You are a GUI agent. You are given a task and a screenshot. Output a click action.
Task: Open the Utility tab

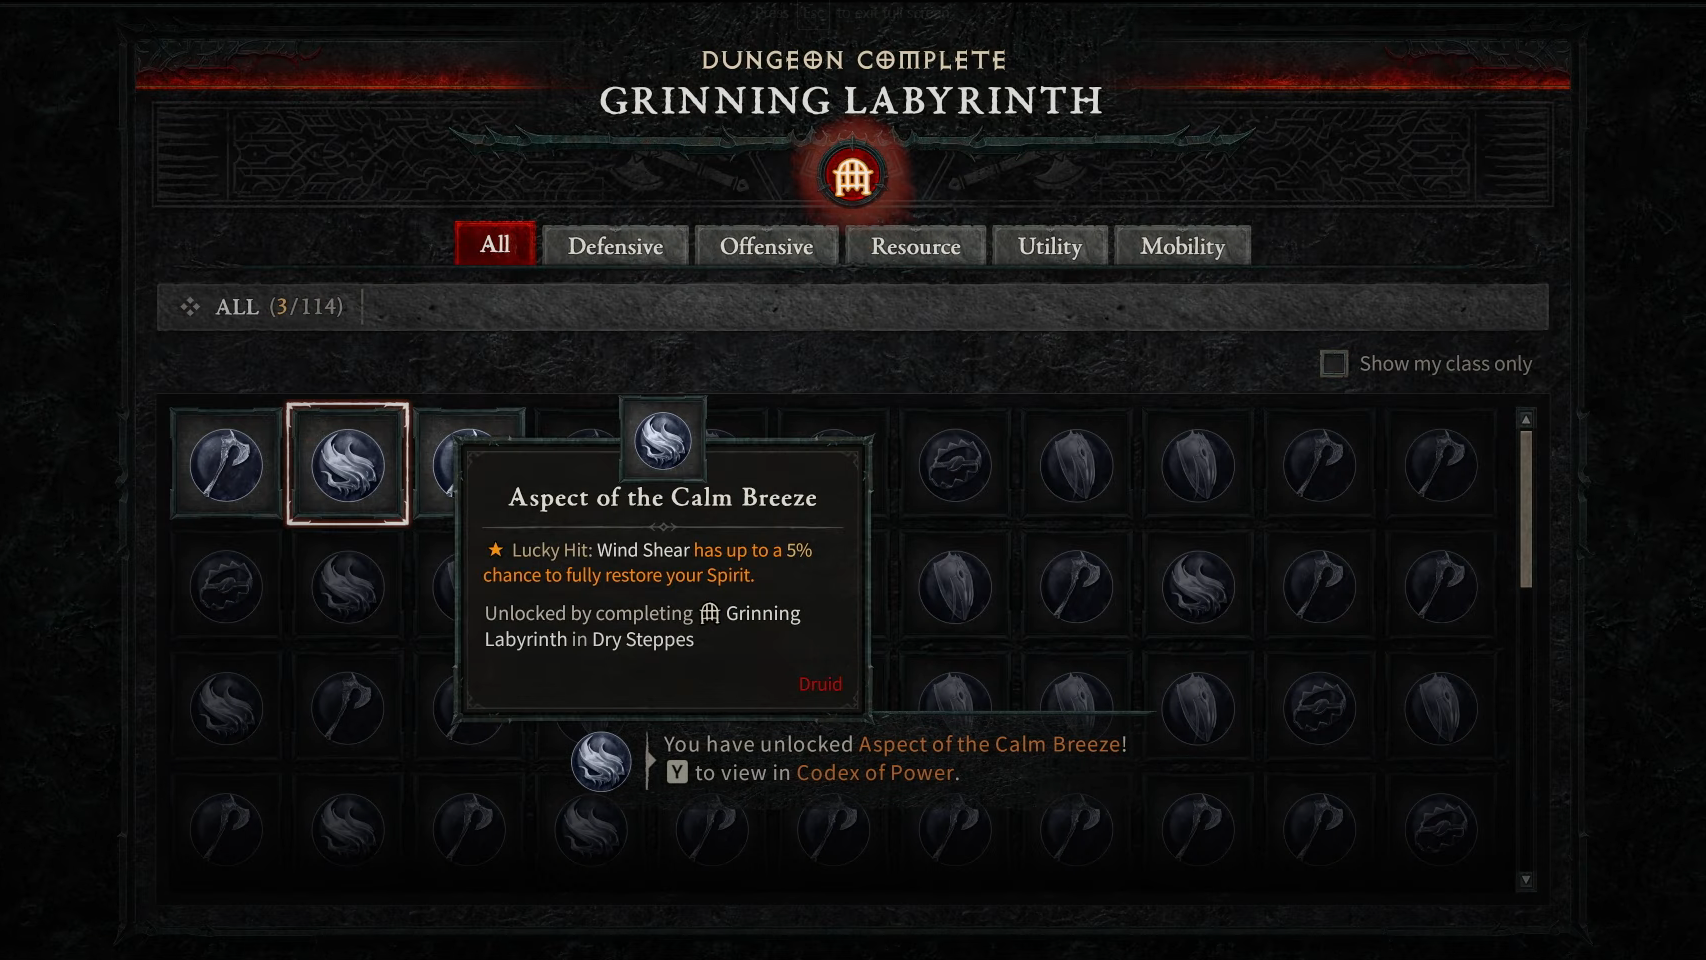(x=1050, y=246)
